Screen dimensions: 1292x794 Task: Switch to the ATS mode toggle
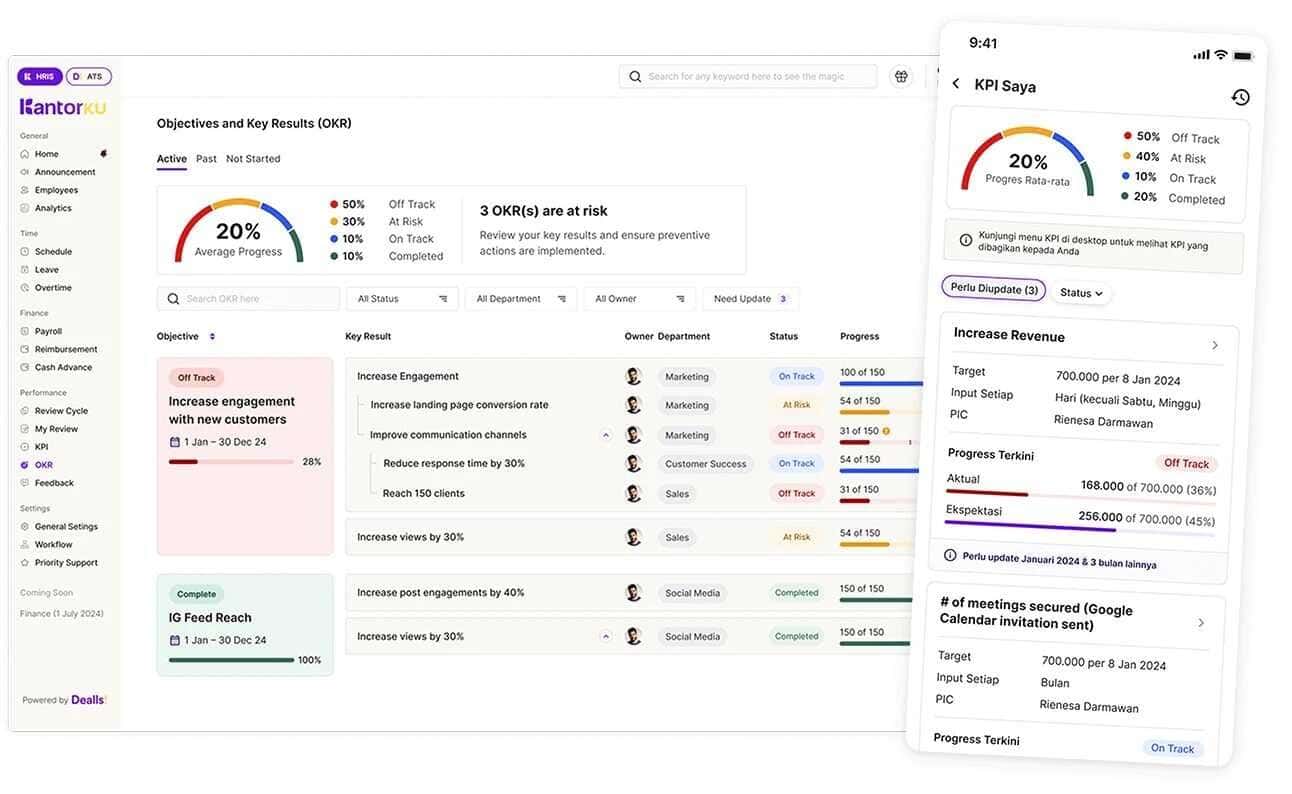(x=89, y=76)
